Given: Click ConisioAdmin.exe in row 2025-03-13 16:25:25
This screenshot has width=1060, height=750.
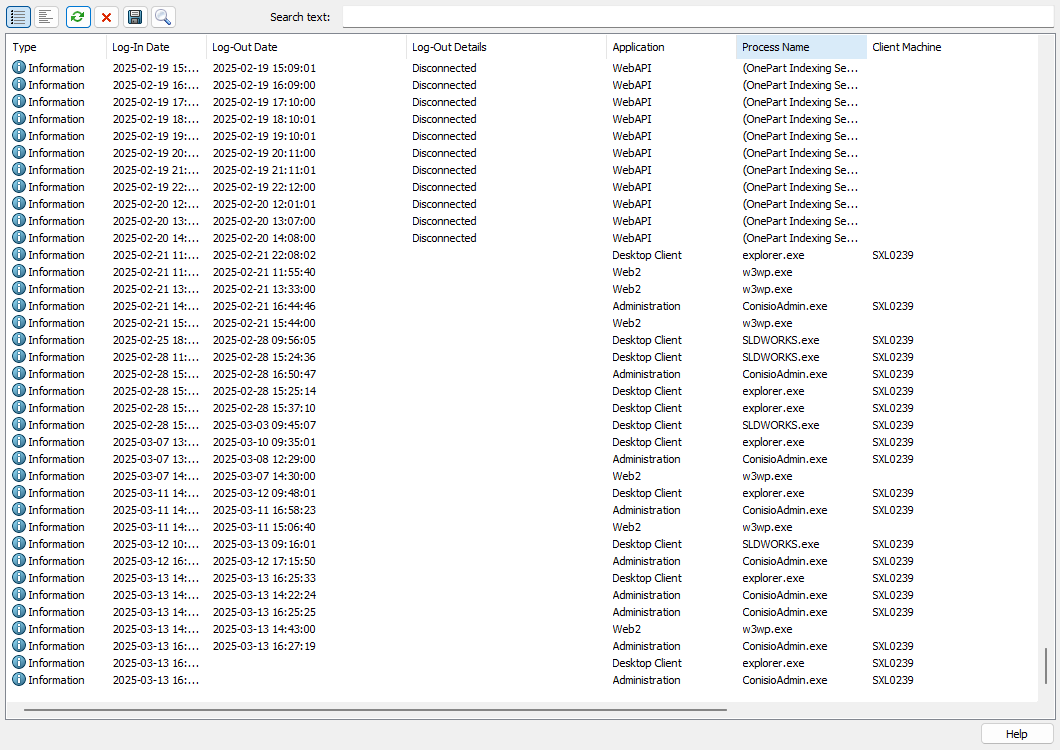Looking at the screenshot, I should coord(785,612).
